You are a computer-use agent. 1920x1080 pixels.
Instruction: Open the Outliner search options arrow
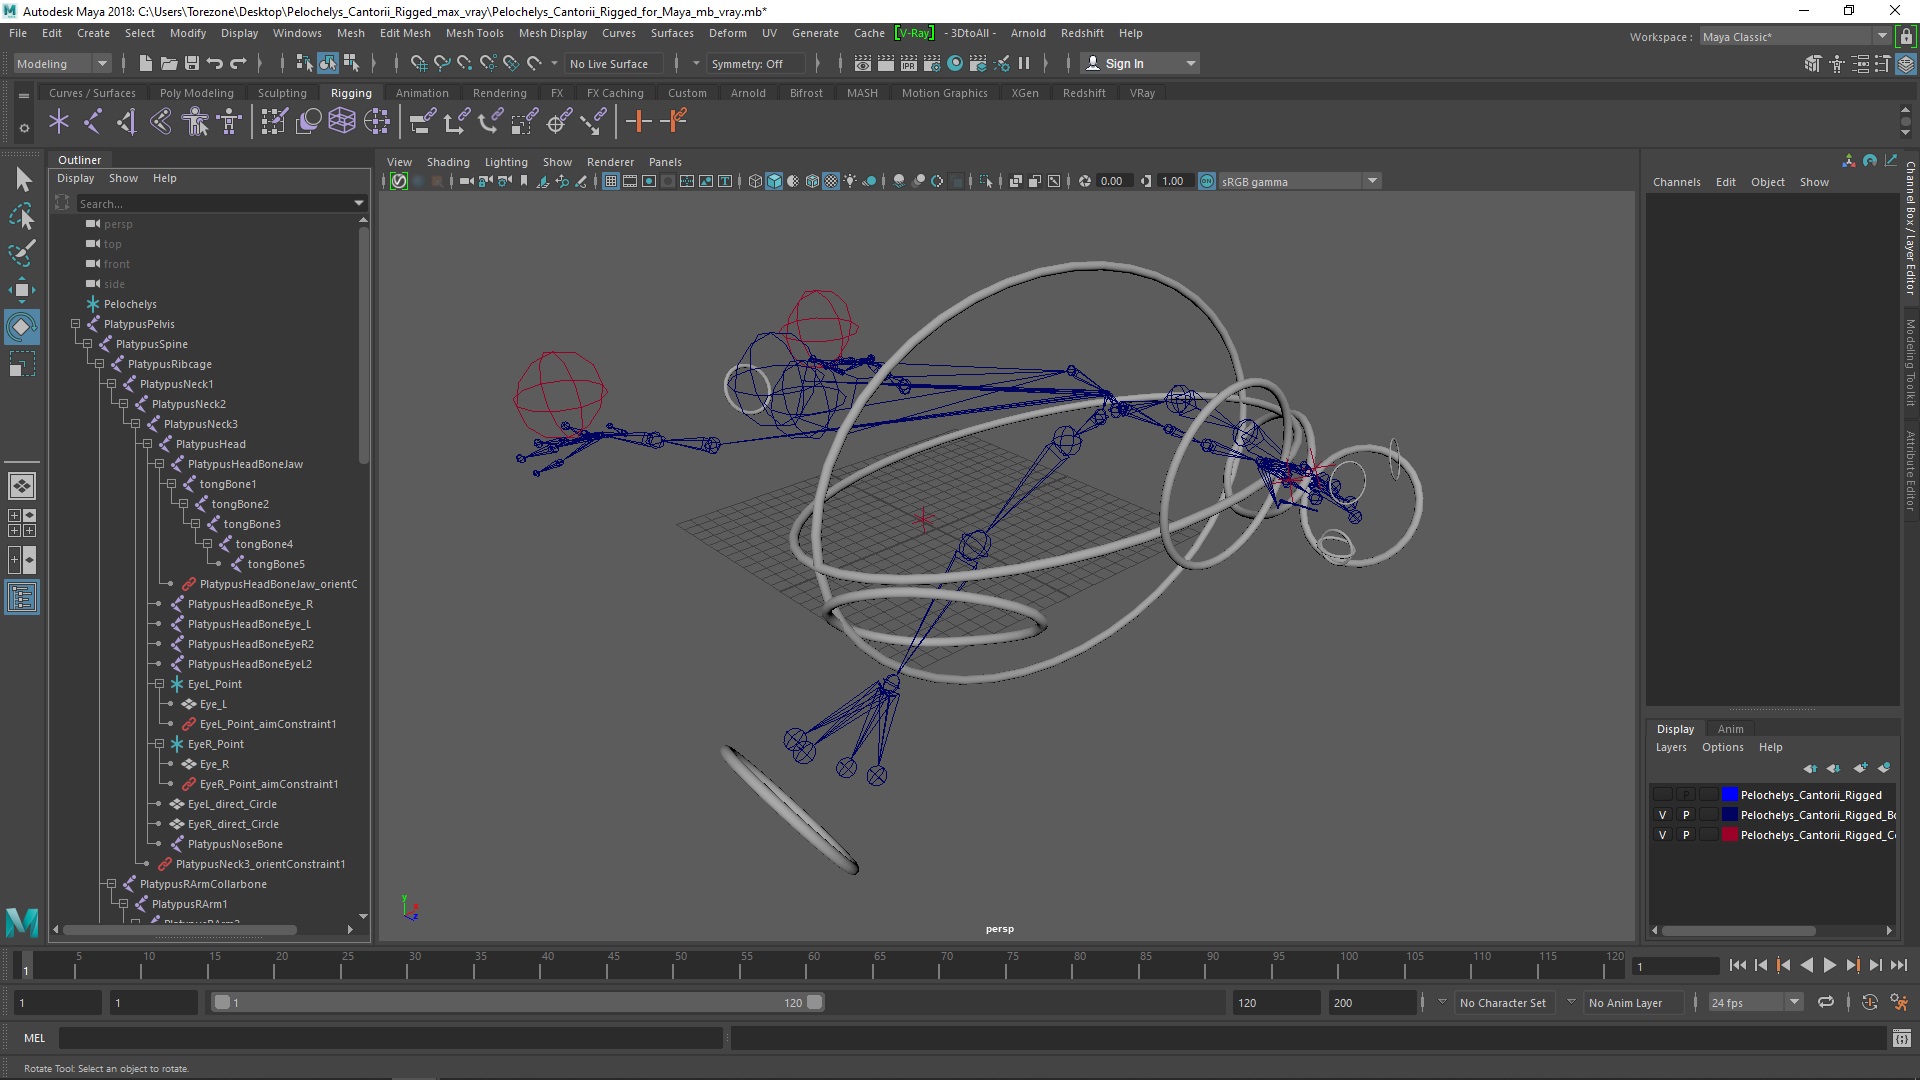tap(359, 203)
